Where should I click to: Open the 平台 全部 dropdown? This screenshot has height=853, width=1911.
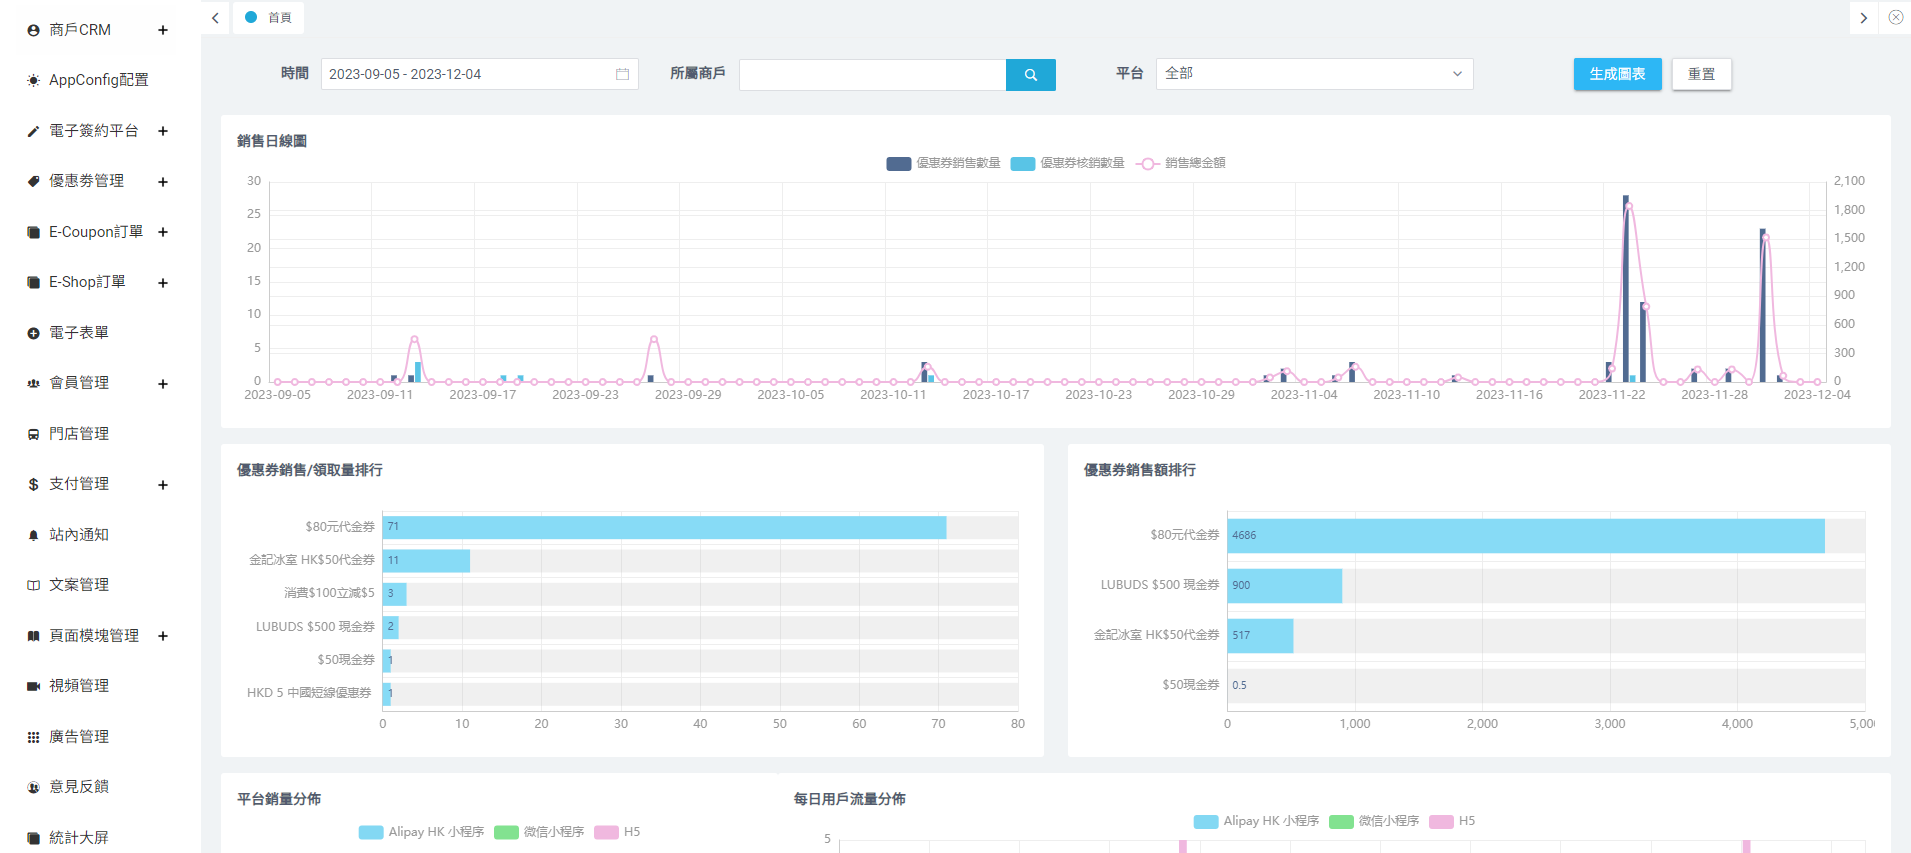tap(1314, 74)
